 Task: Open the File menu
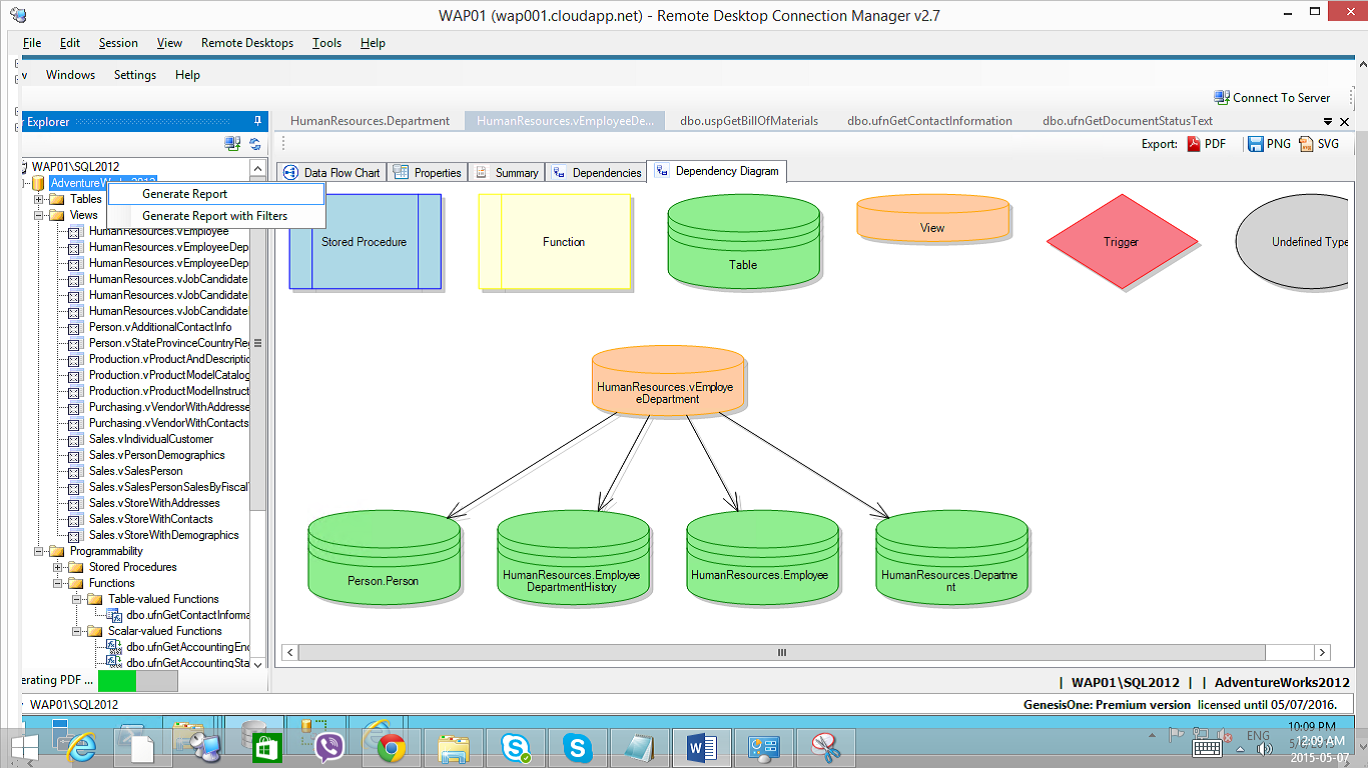point(32,43)
